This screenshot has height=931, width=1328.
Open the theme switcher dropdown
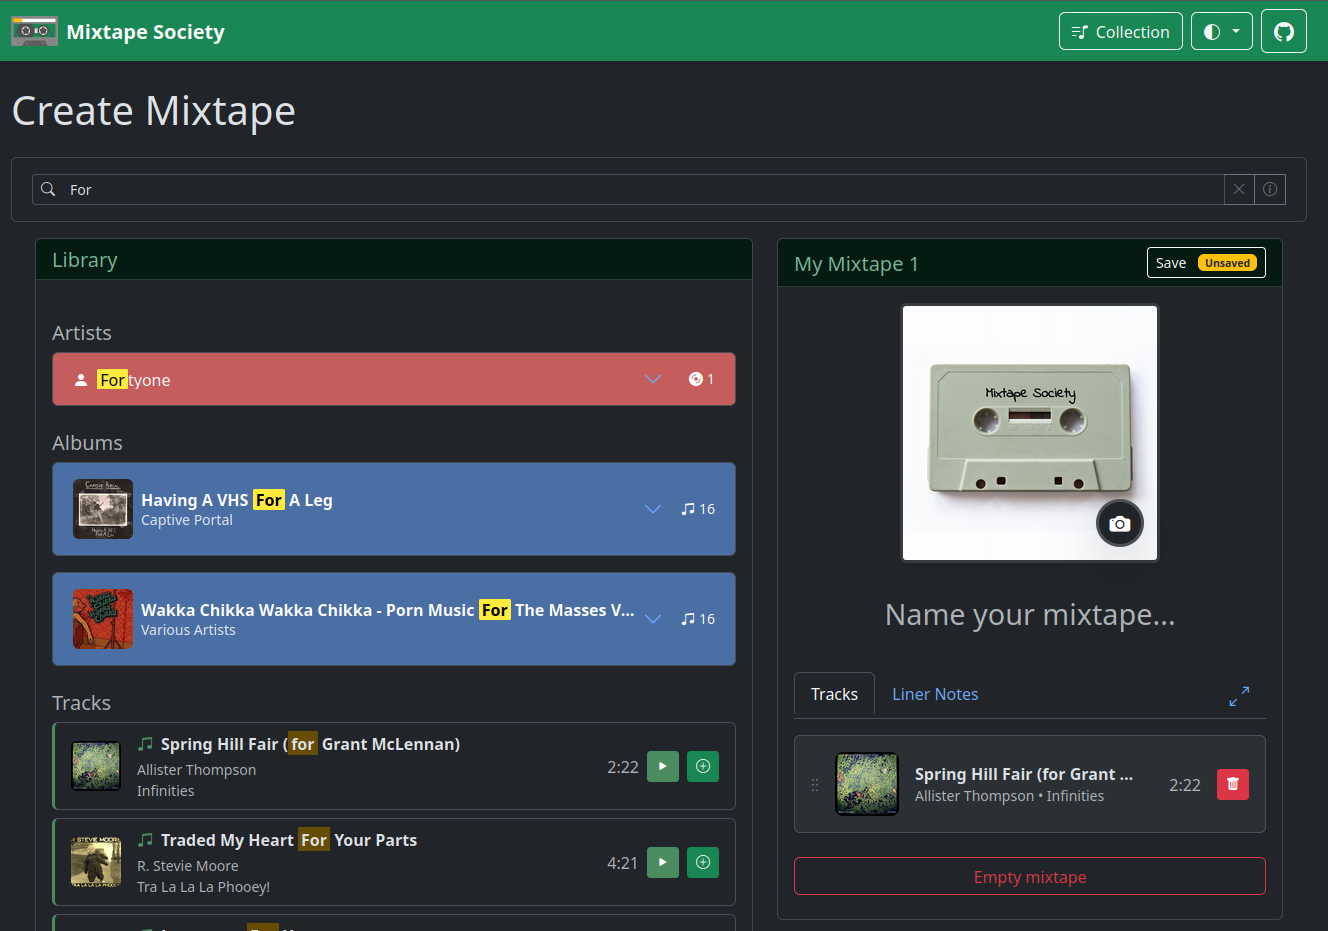[x=1221, y=32]
